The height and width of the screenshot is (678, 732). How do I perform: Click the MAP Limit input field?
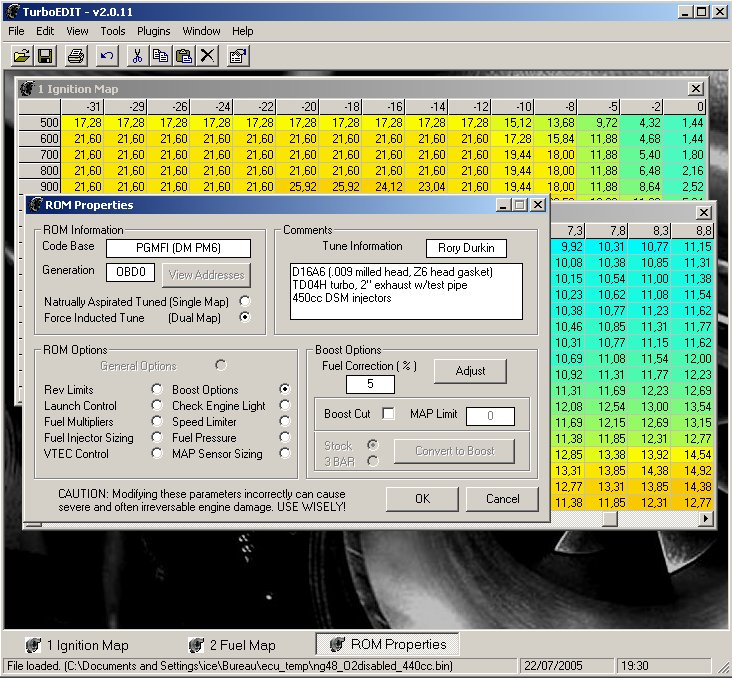tap(490, 416)
